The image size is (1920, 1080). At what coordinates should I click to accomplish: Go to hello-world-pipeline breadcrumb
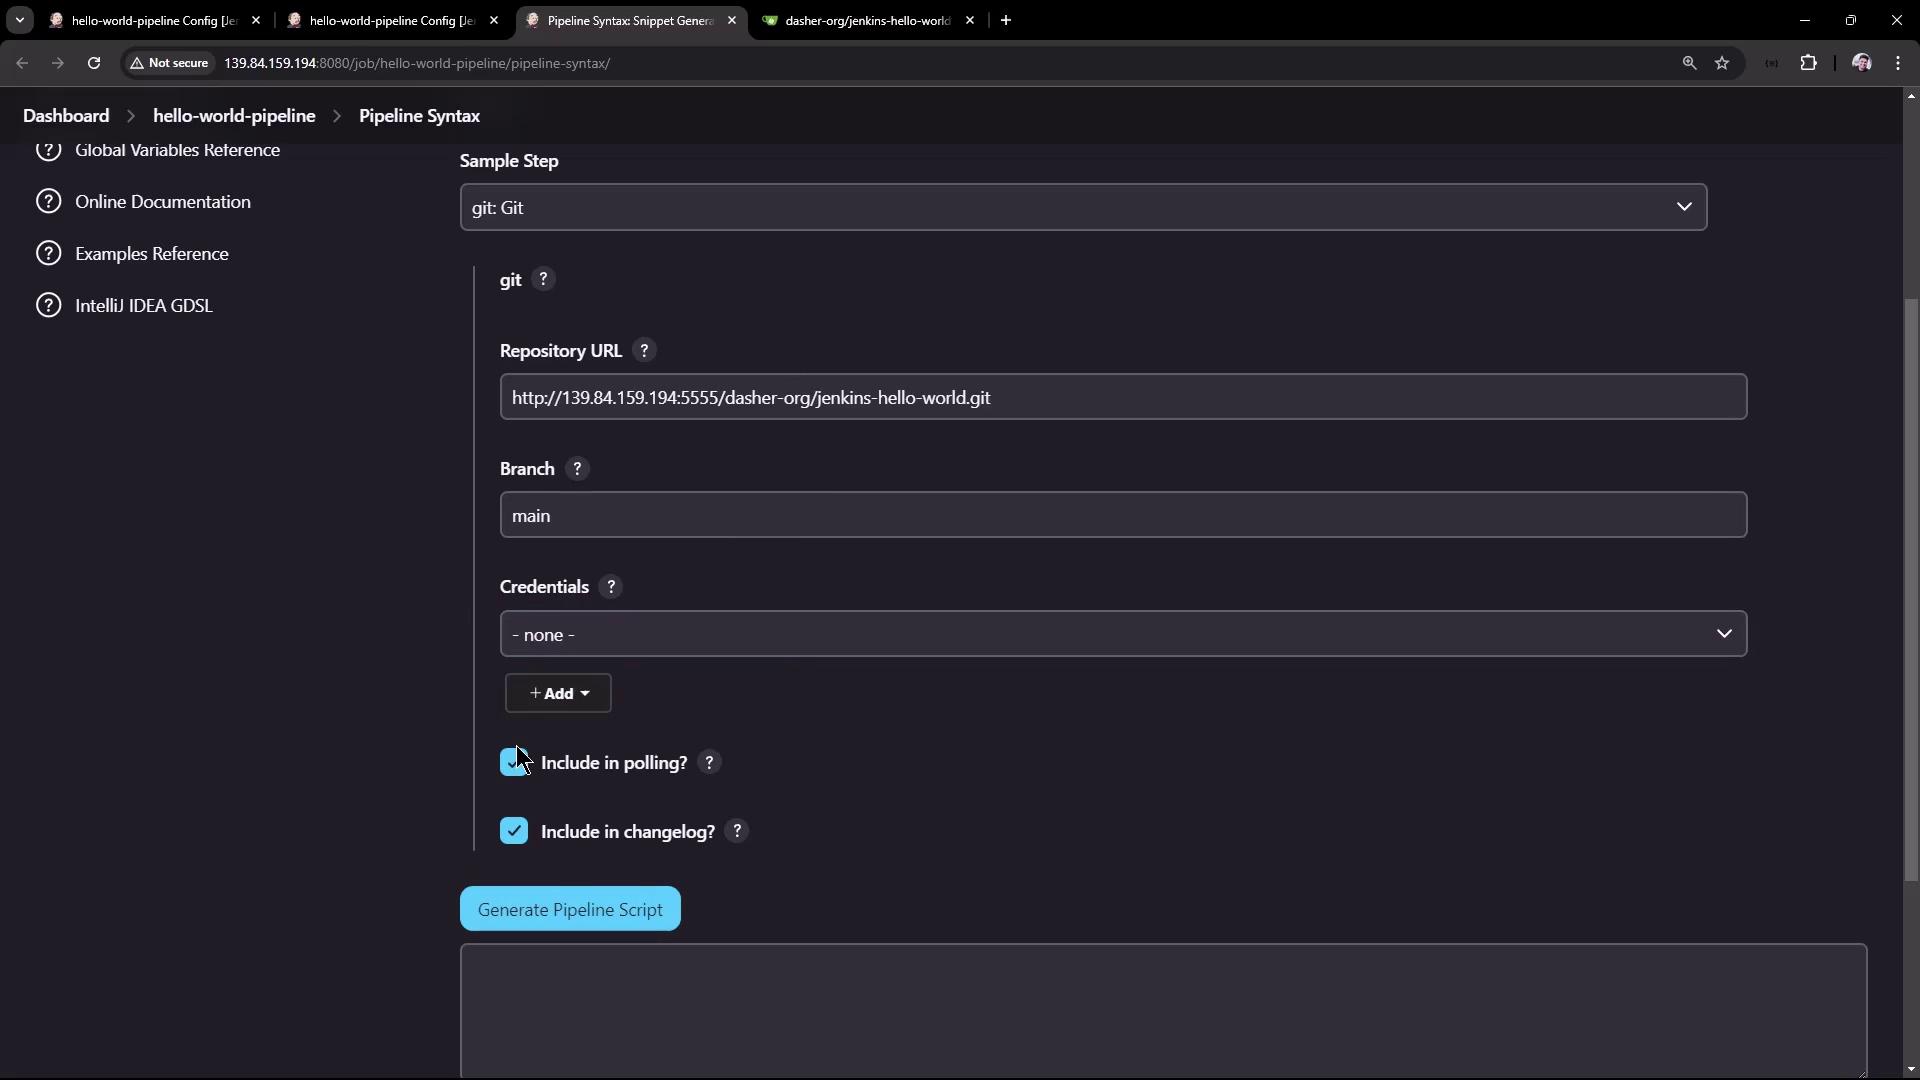pos(234,116)
